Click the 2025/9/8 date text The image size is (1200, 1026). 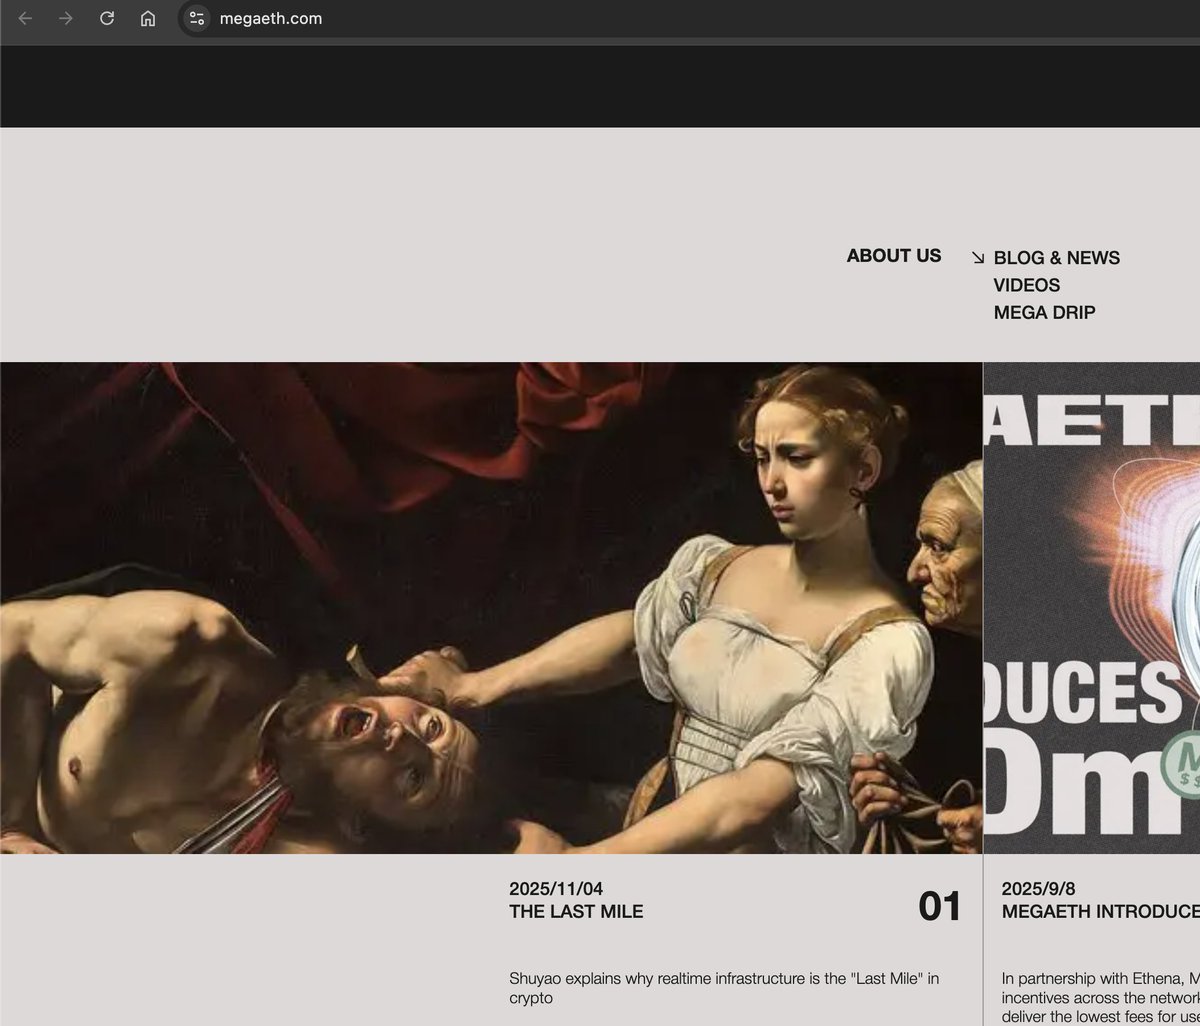click(x=1038, y=888)
